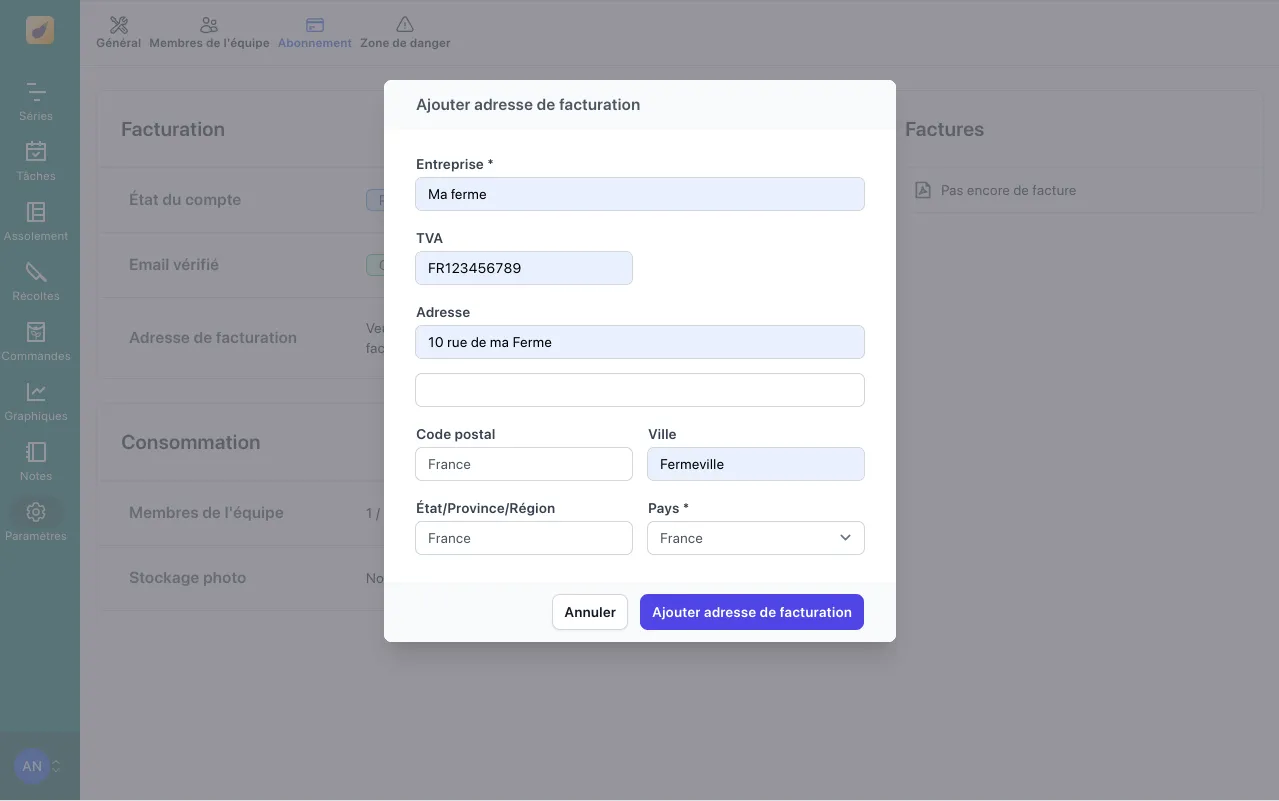Image resolution: width=1279 pixels, height=801 pixels.
Task: Open the Séries sidebar icon
Action: 36,93
